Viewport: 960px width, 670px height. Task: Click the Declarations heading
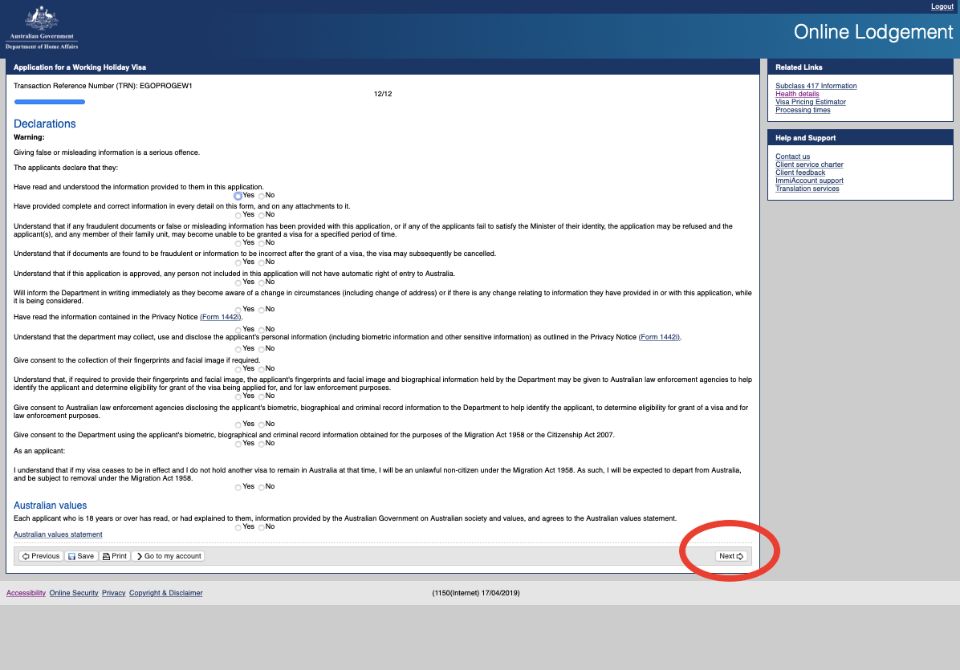point(45,124)
